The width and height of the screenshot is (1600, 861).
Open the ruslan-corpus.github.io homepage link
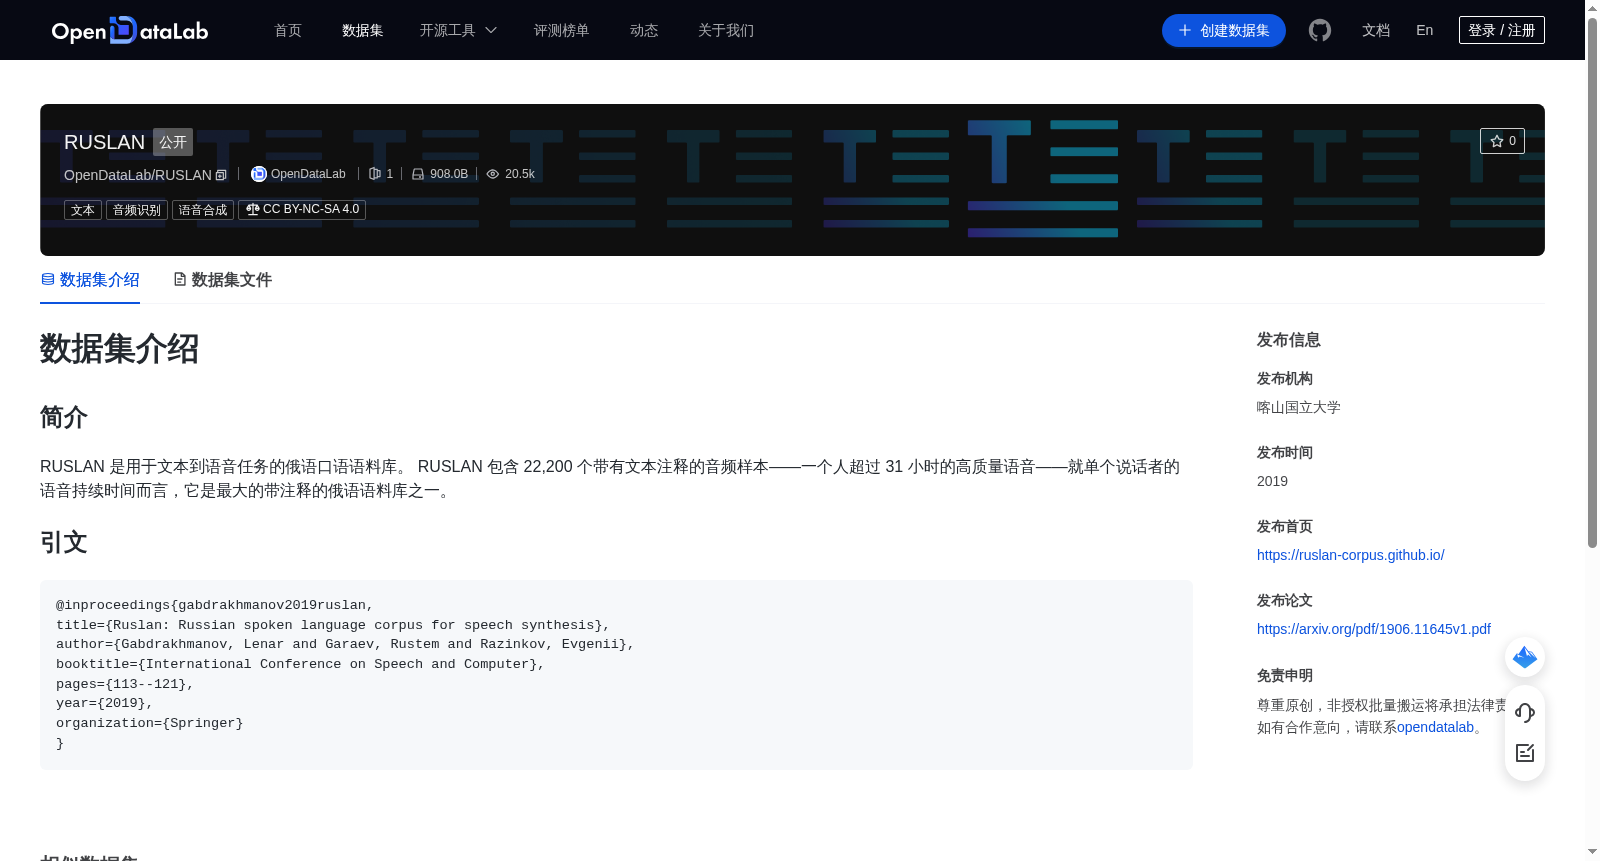pyautogui.click(x=1350, y=555)
